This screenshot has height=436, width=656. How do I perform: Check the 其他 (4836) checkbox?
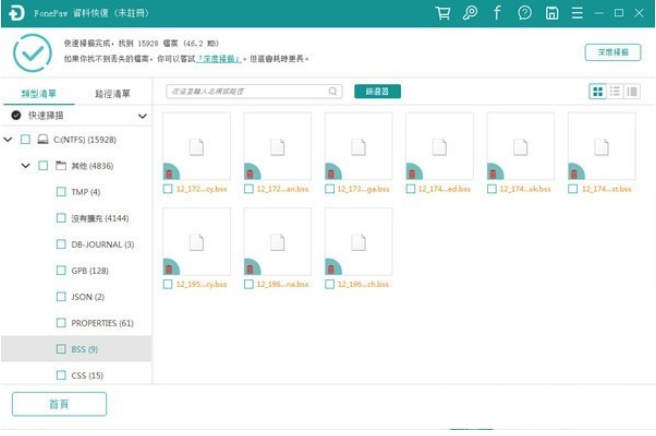pyautogui.click(x=43, y=166)
